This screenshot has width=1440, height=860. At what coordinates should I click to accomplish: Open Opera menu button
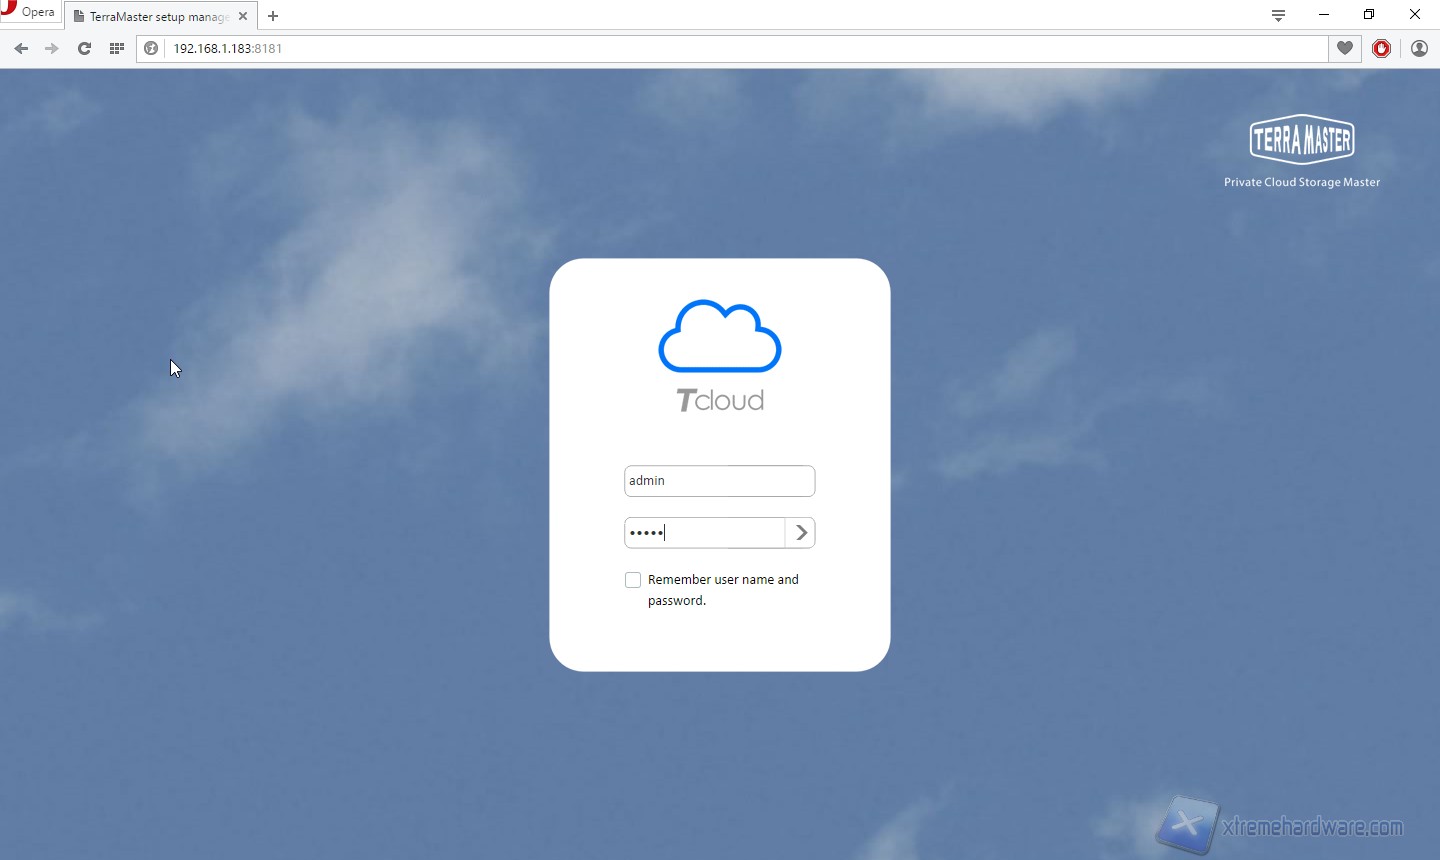[x=29, y=12]
